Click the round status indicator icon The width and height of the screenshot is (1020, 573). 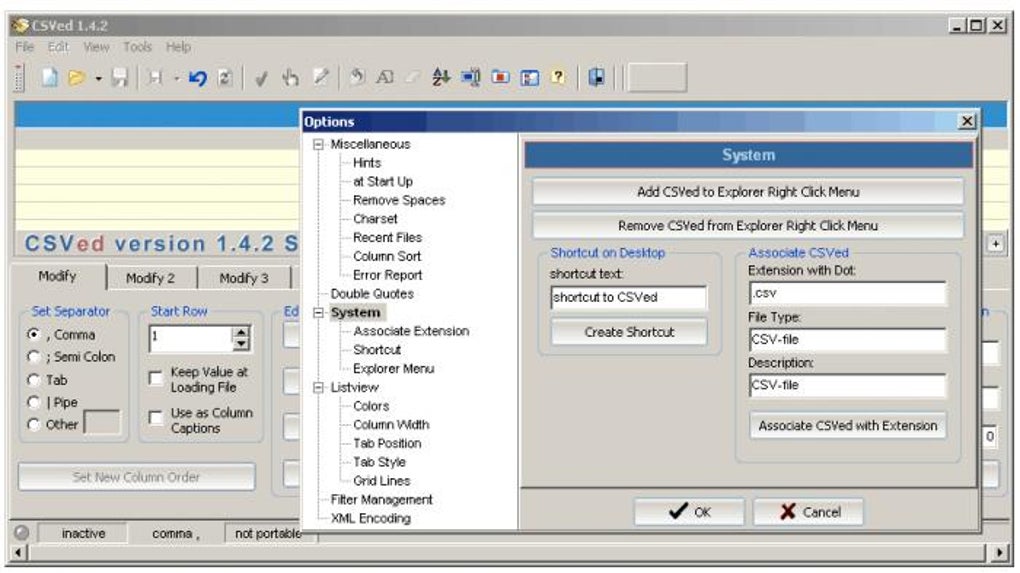click(x=21, y=533)
